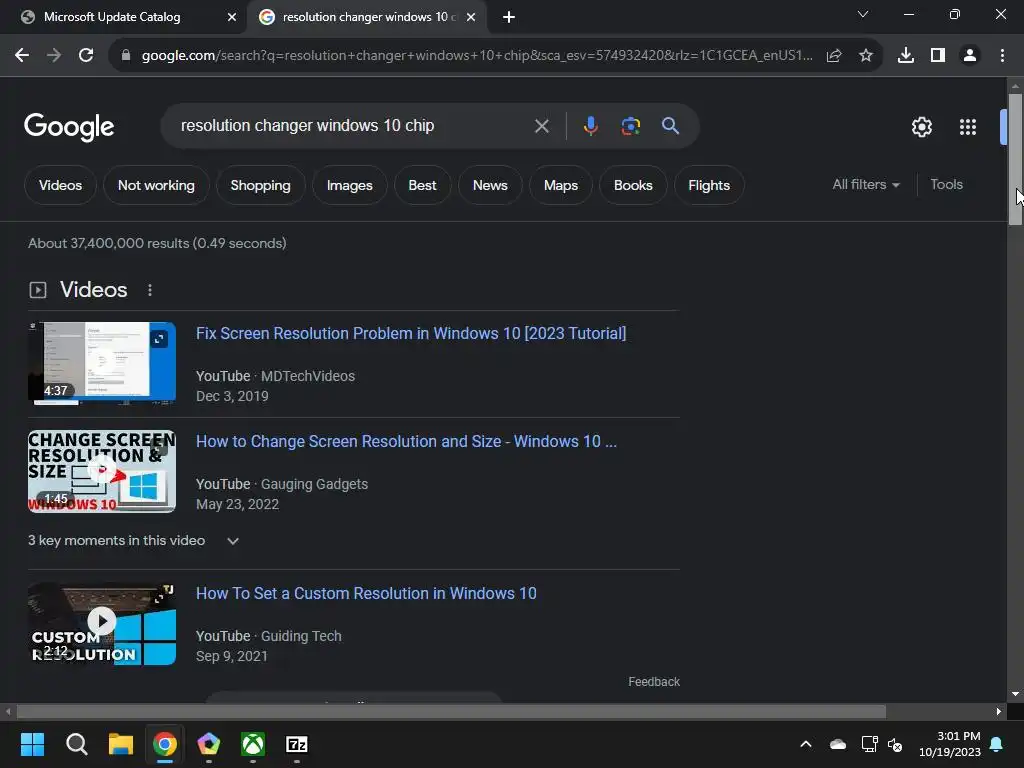Expand 3 key moments in this video

coord(133,541)
